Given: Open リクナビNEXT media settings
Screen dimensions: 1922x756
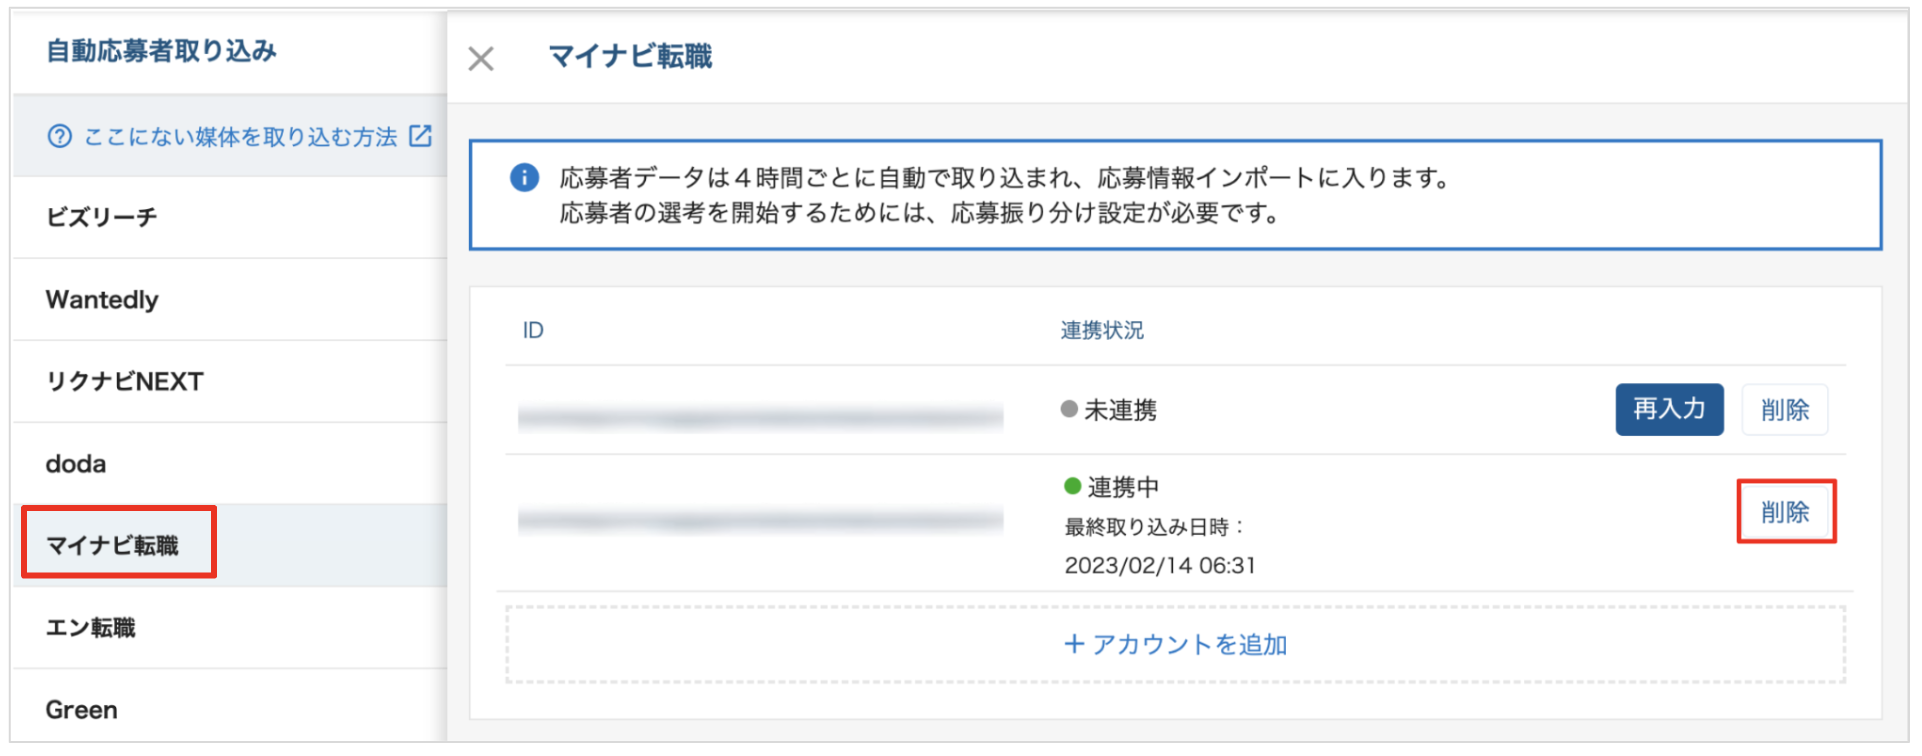Looking at the screenshot, I should [x=230, y=381].
